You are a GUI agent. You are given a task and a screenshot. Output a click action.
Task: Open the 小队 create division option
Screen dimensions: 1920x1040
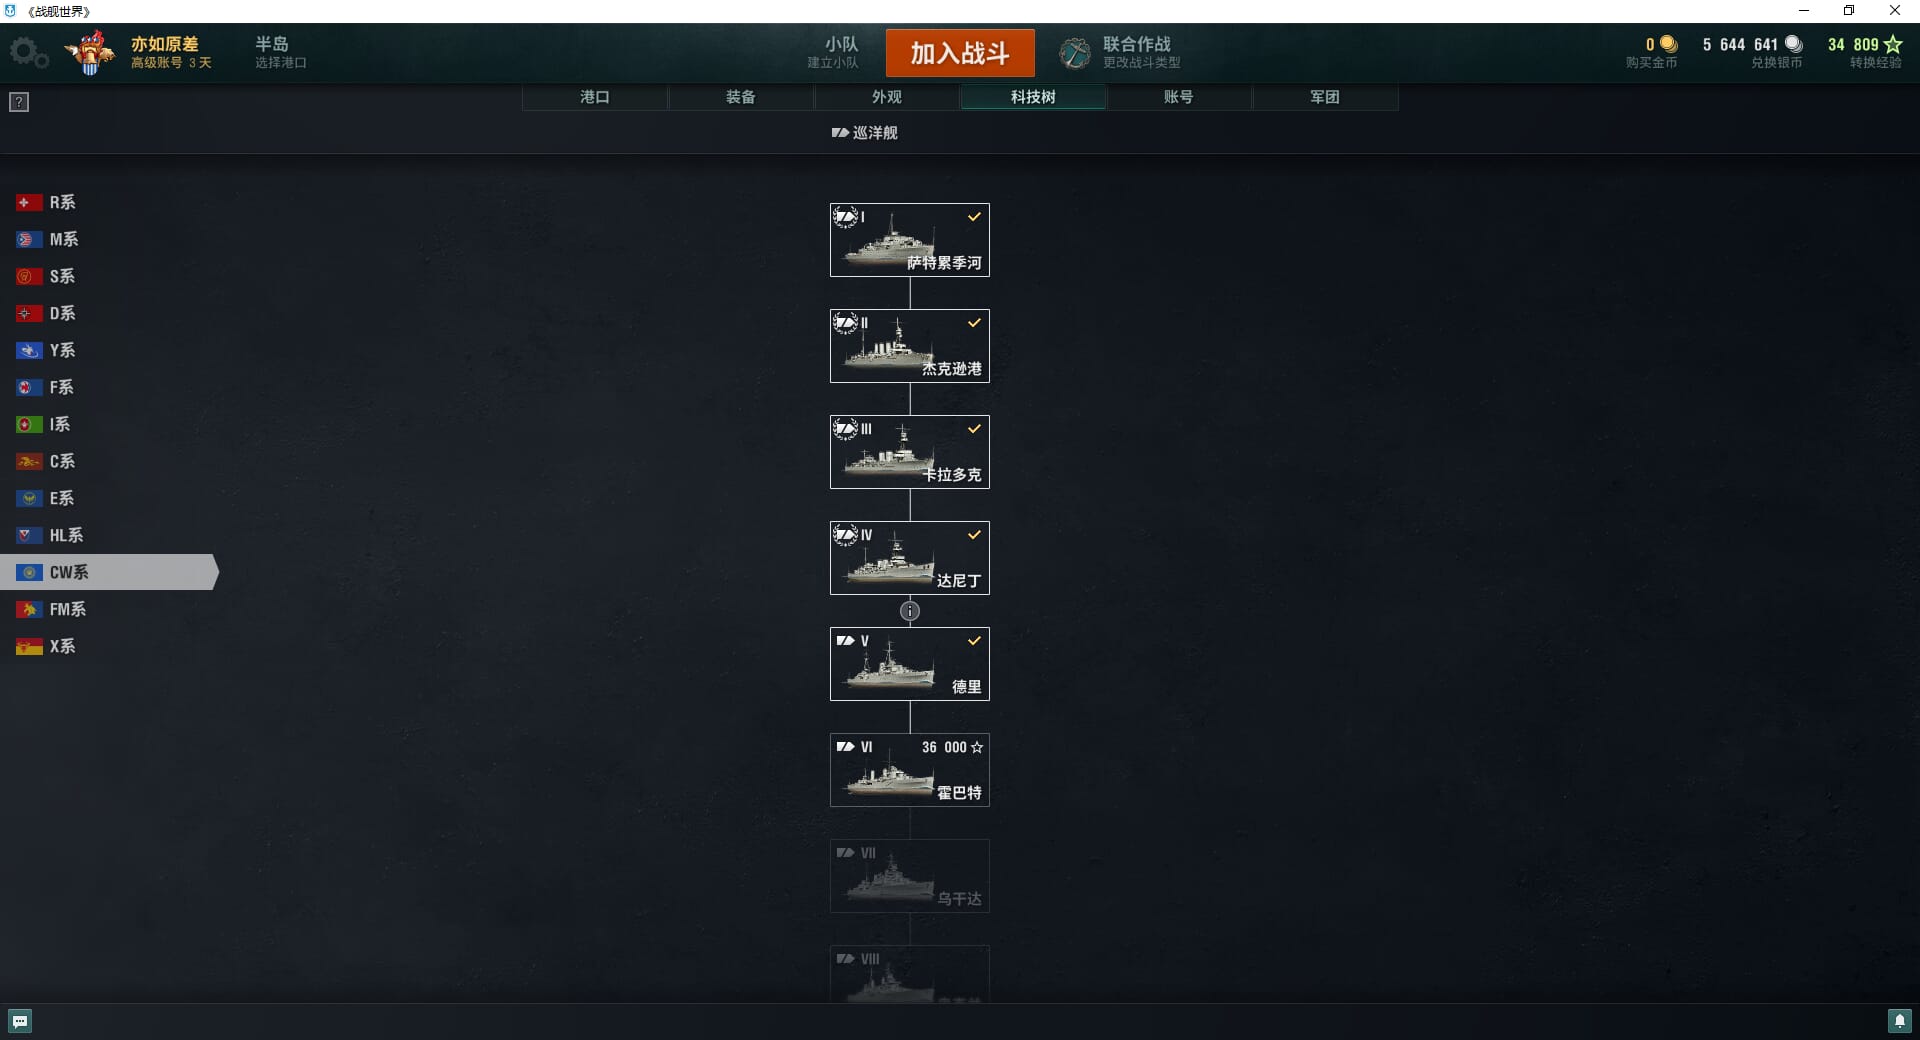click(833, 52)
